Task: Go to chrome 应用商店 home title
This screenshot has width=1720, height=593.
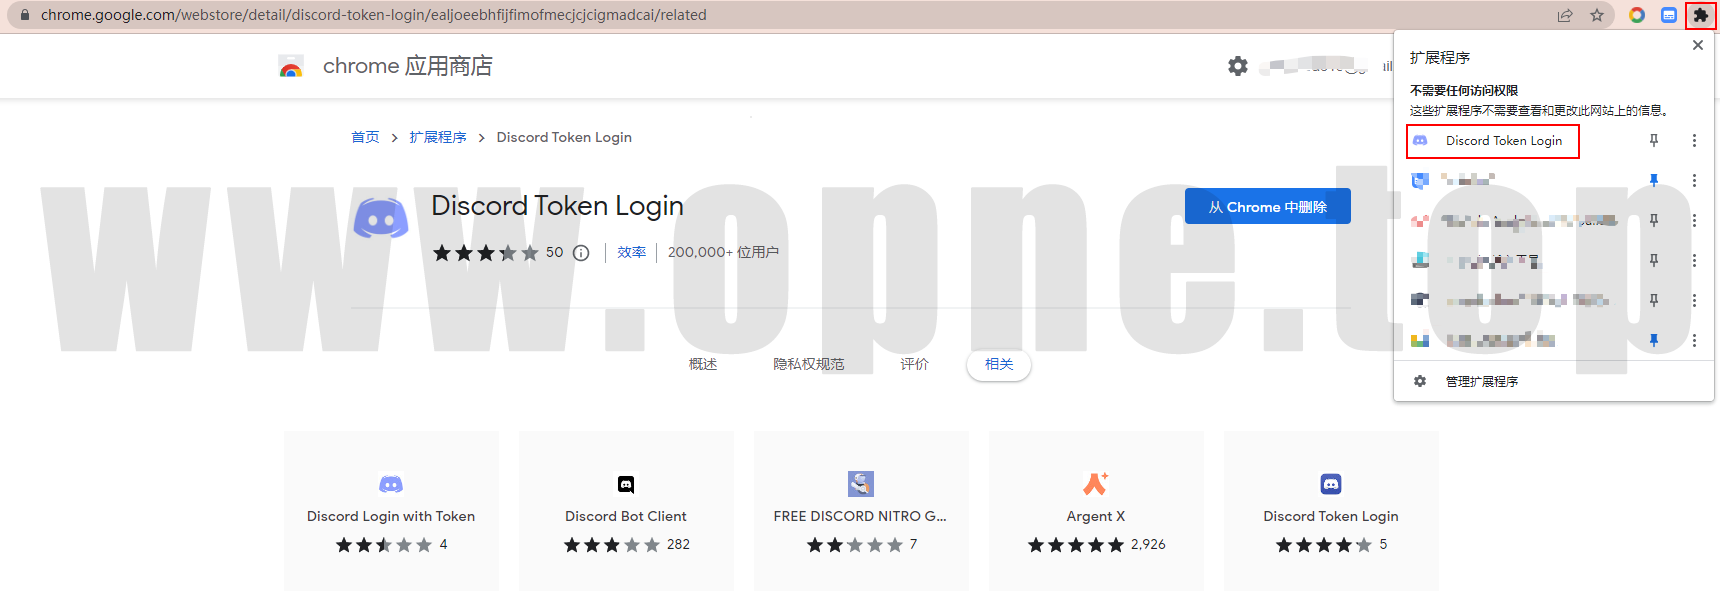Action: [408, 66]
